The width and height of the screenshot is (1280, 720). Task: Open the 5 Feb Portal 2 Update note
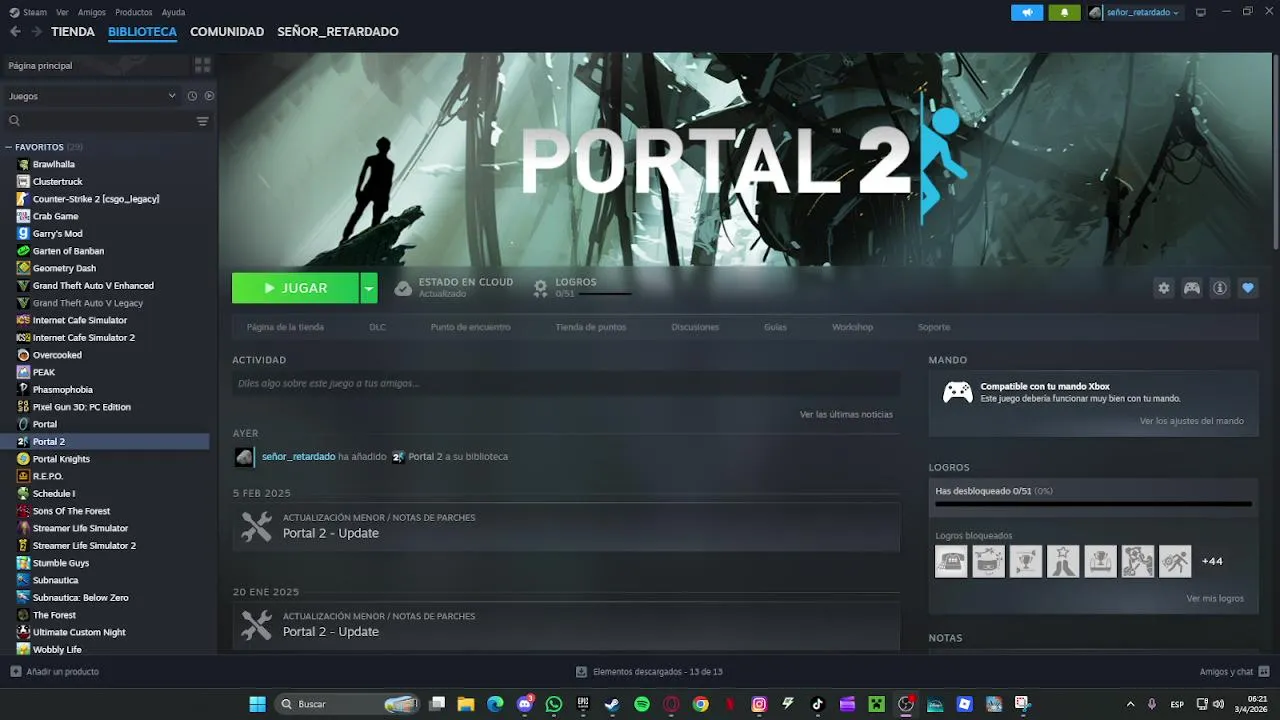click(x=566, y=526)
